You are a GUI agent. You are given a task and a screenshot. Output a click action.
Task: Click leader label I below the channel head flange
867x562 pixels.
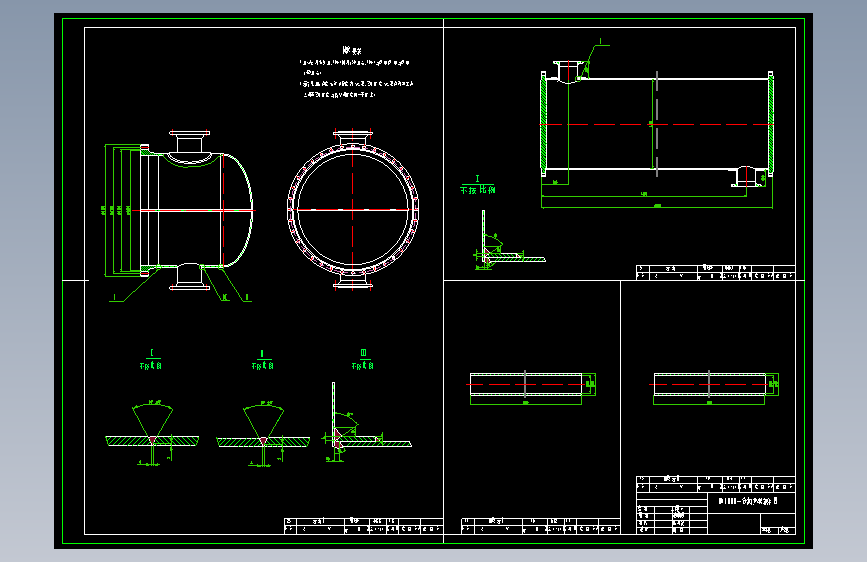[x=115, y=298]
